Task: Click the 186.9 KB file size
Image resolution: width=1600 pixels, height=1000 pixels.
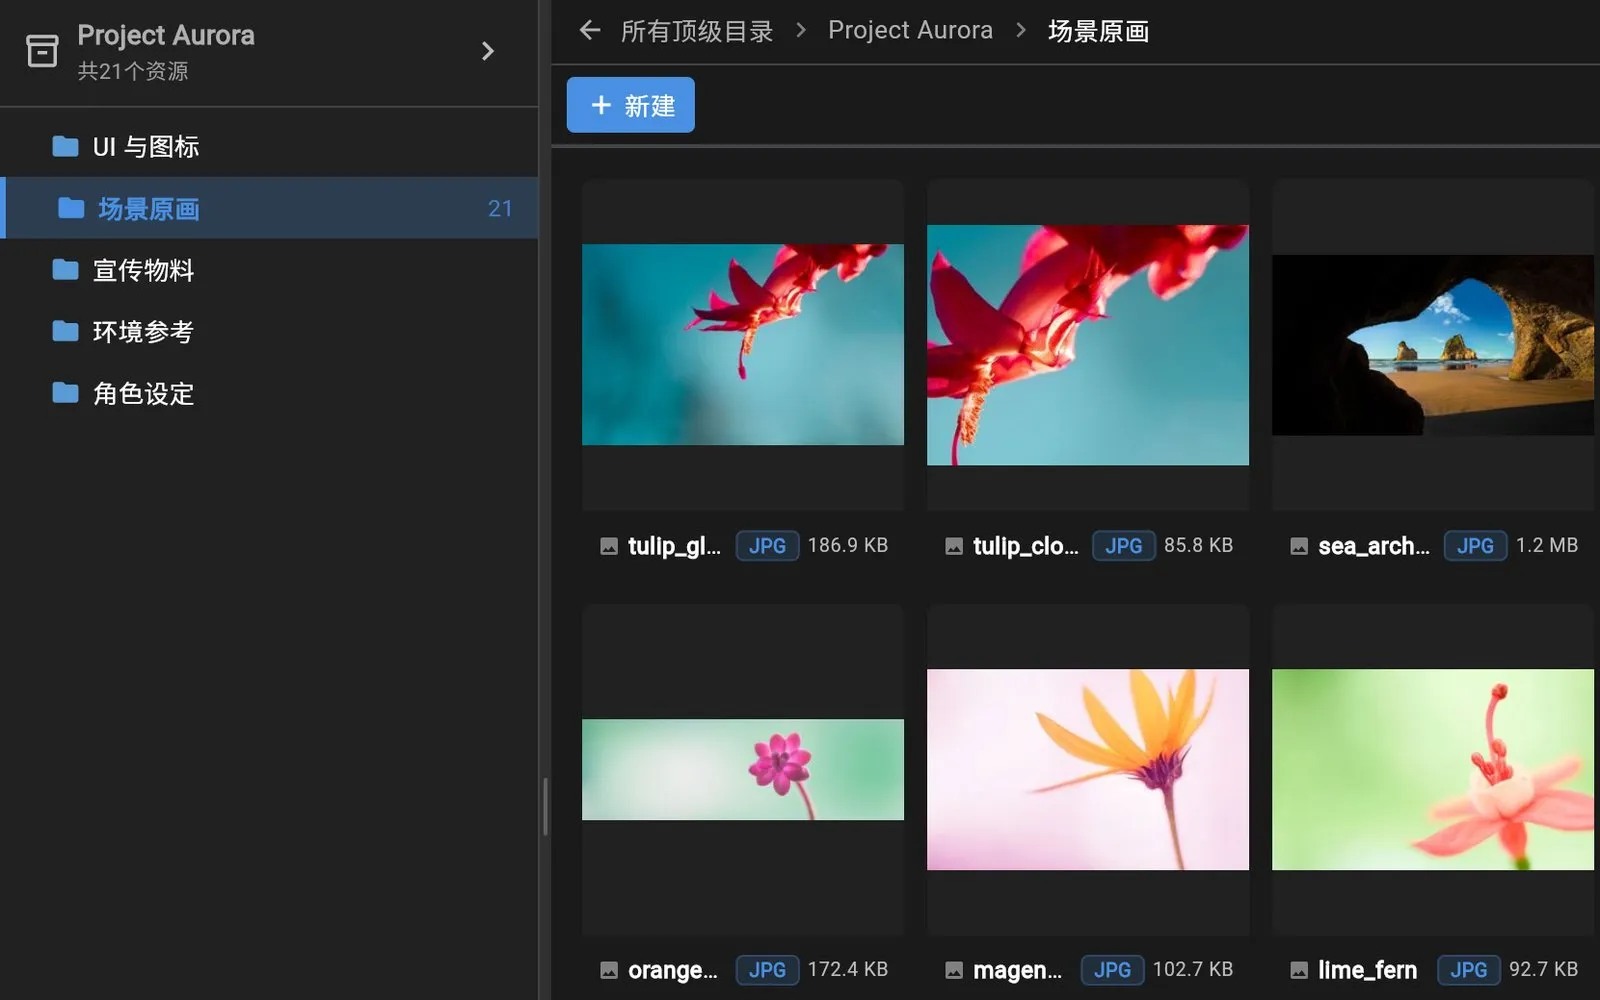Action: tap(848, 545)
